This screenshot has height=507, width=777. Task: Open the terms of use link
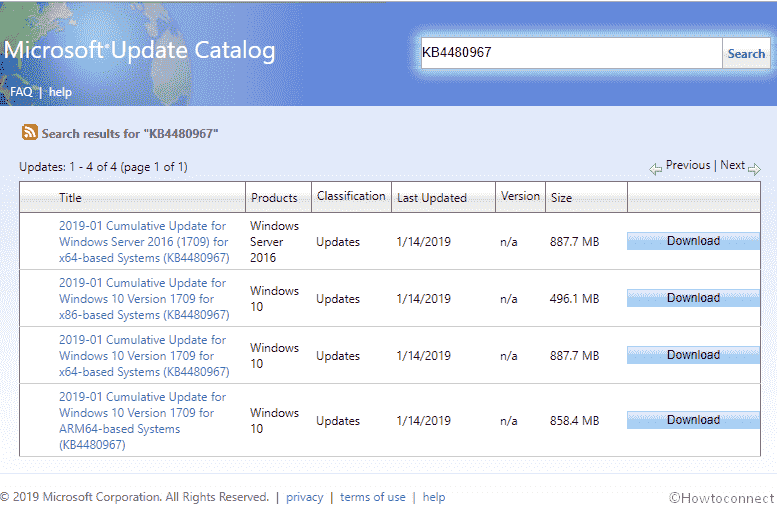[373, 497]
